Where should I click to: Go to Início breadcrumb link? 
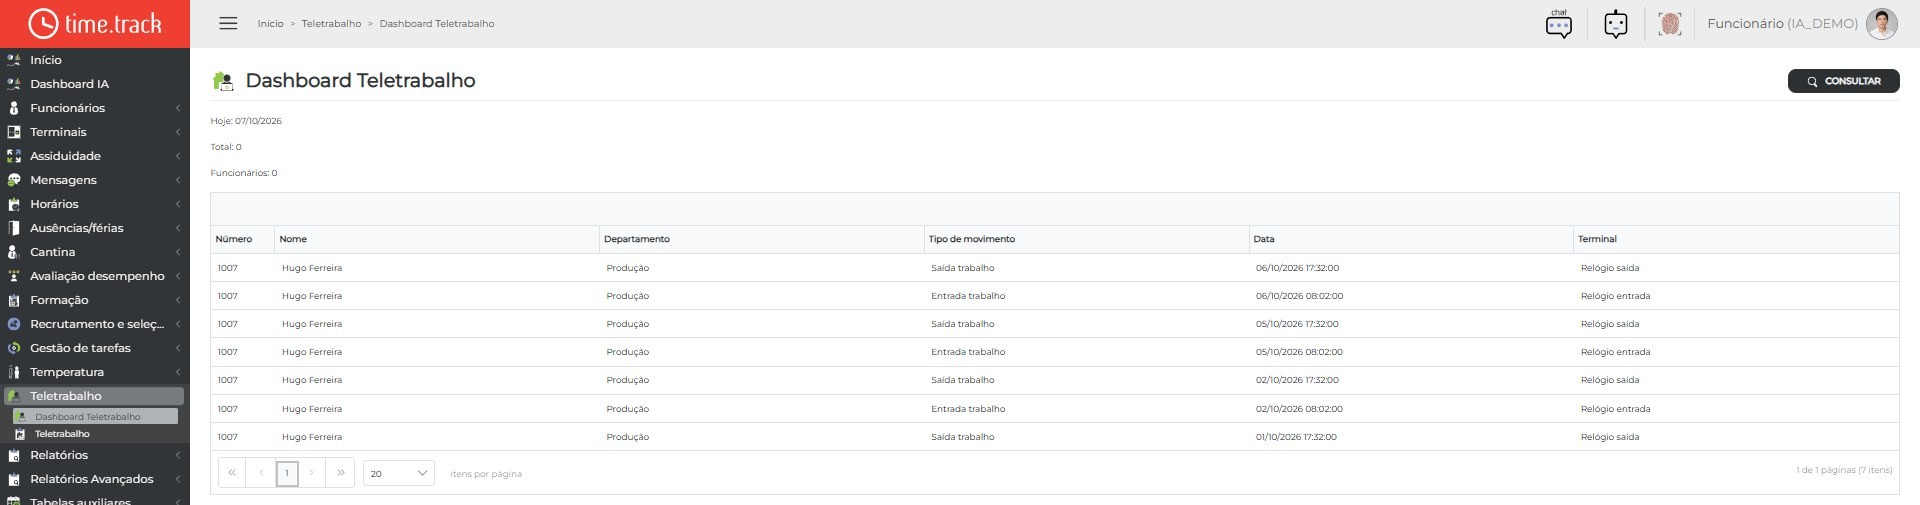pyautogui.click(x=270, y=24)
